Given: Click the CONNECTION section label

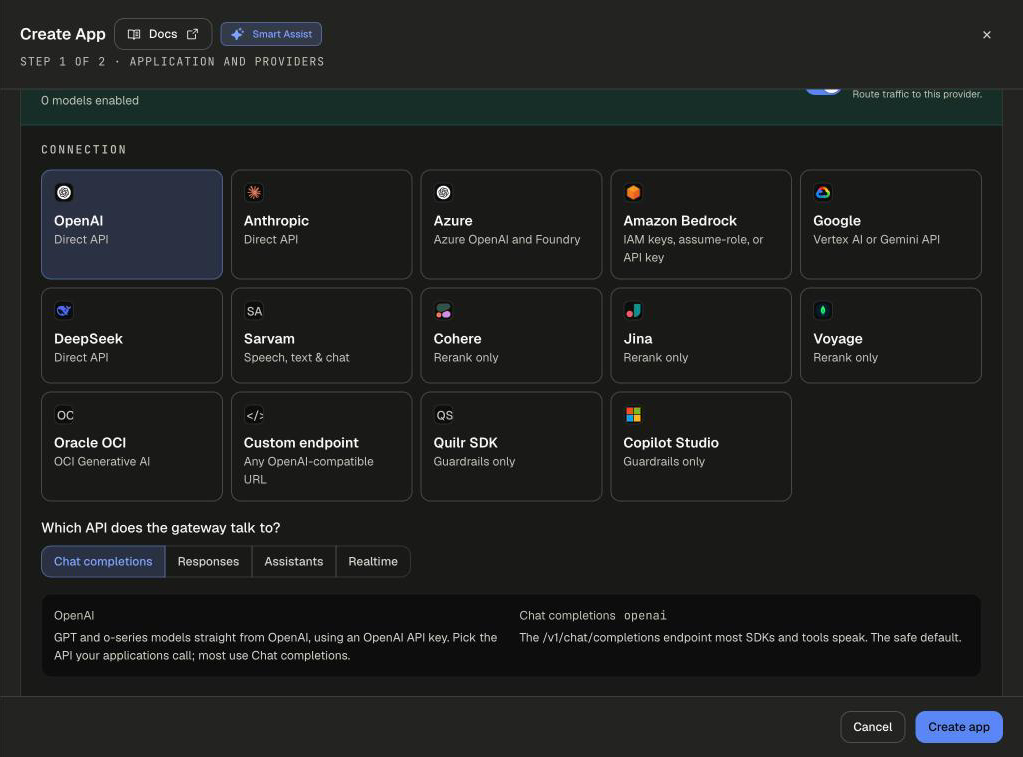Looking at the screenshot, I should (84, 149).
